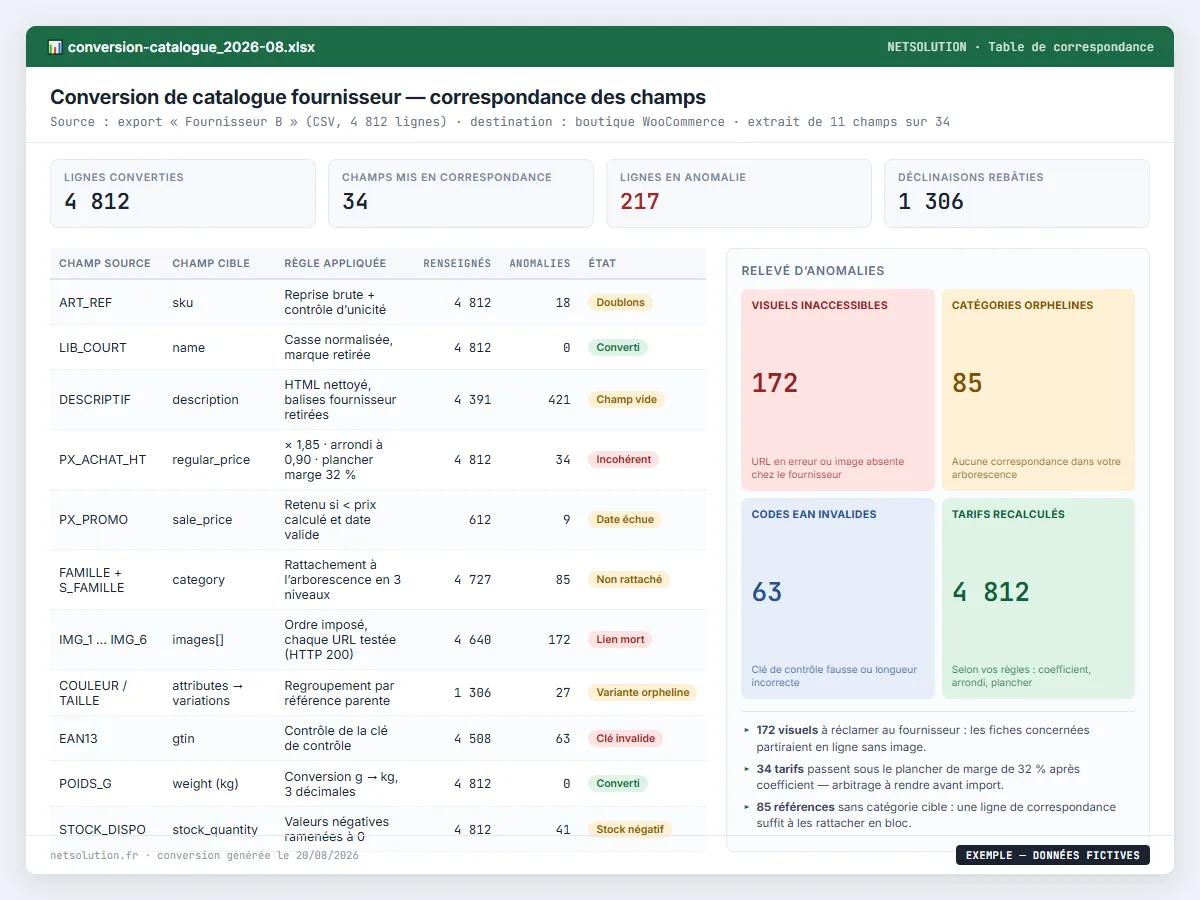Click the Stock négatif status badge

point(629,829)
